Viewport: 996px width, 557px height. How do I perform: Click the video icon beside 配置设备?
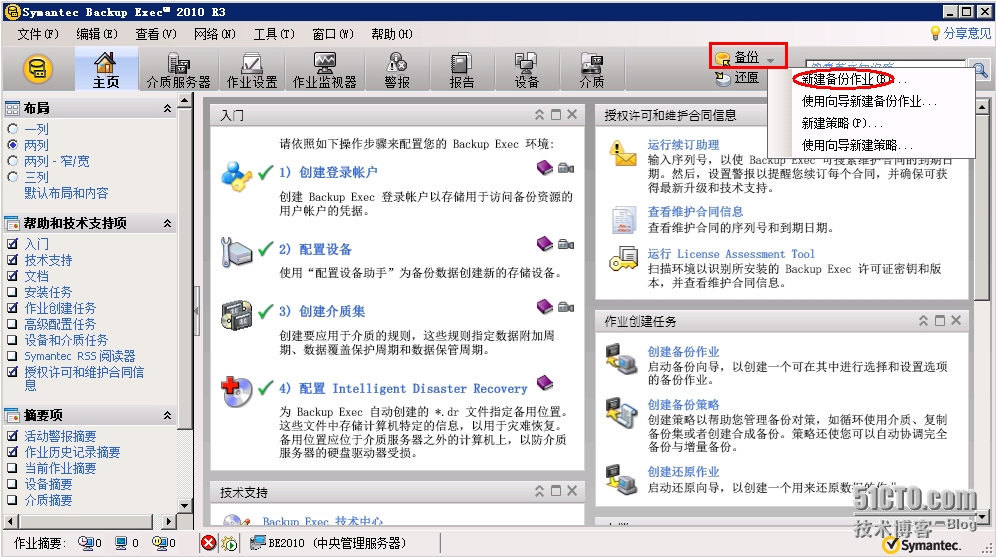click(566, 245)
